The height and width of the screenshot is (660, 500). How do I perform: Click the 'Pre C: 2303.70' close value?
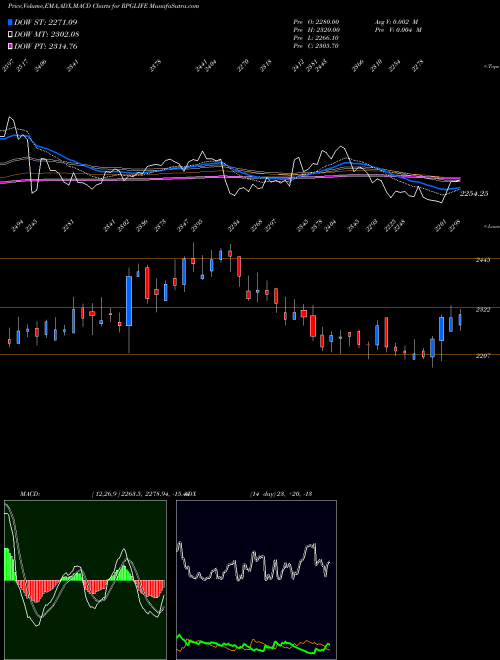316,46
